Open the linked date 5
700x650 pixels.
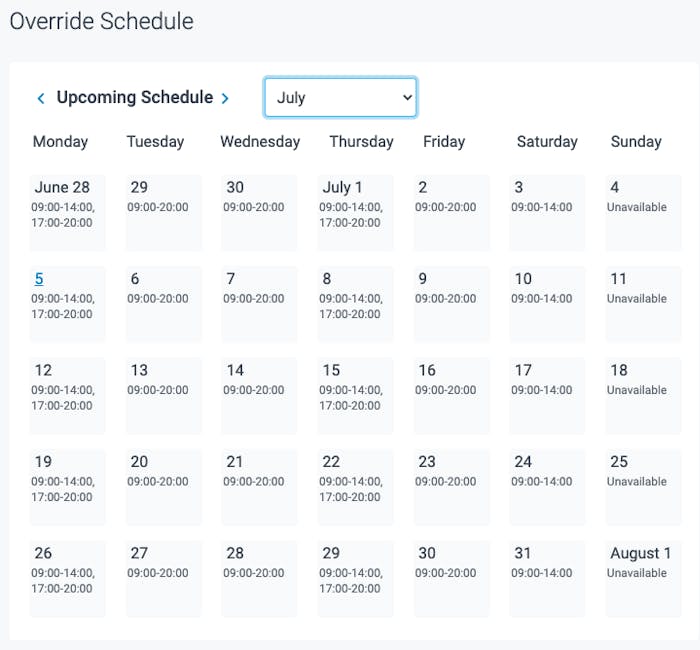[39, 279]
